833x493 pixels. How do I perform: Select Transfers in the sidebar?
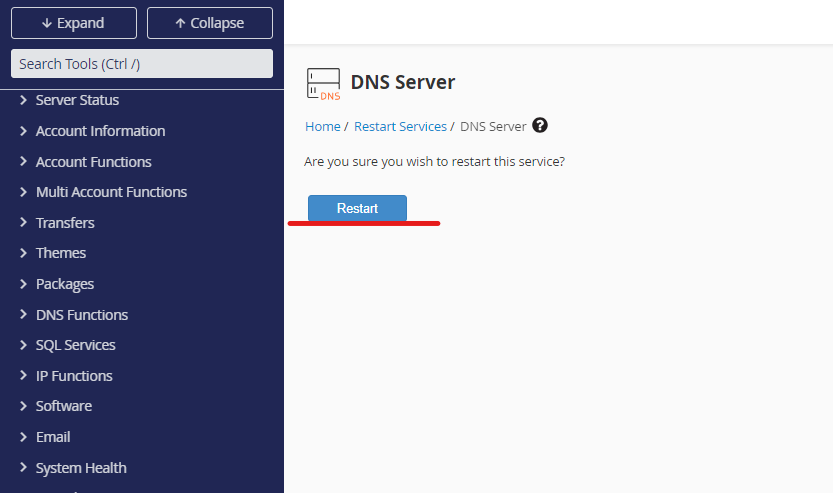[x=65, y=223]
